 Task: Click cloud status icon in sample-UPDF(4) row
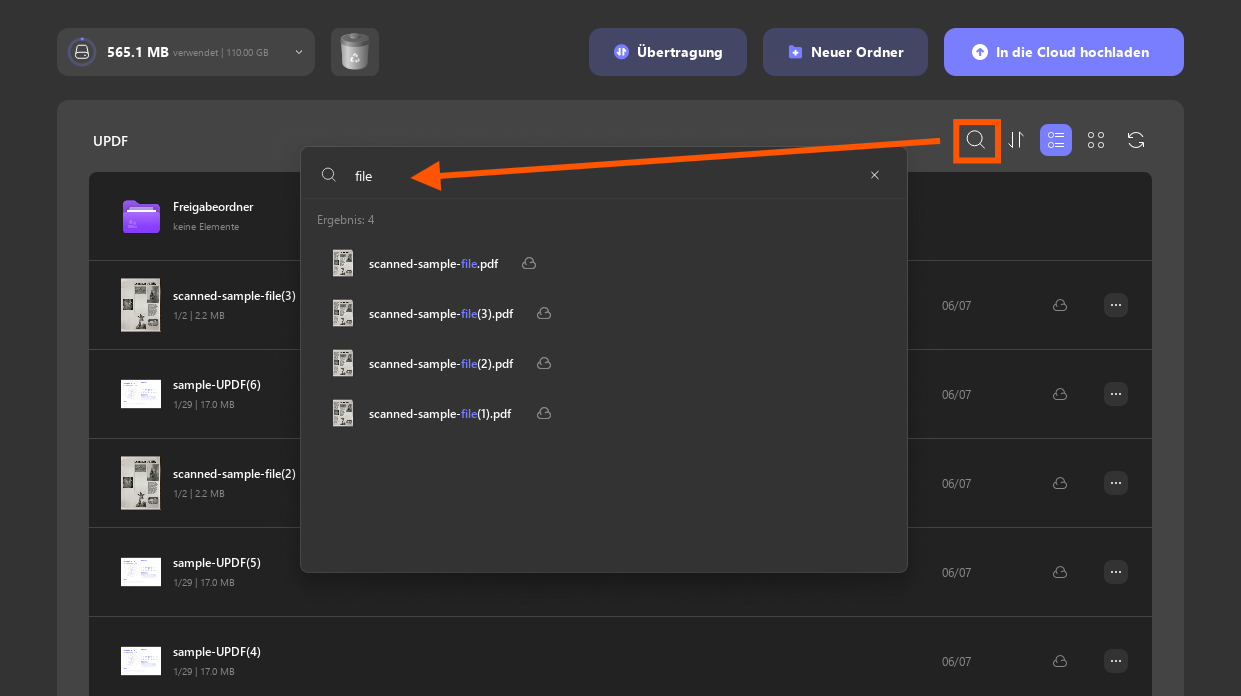[1059, 661]
